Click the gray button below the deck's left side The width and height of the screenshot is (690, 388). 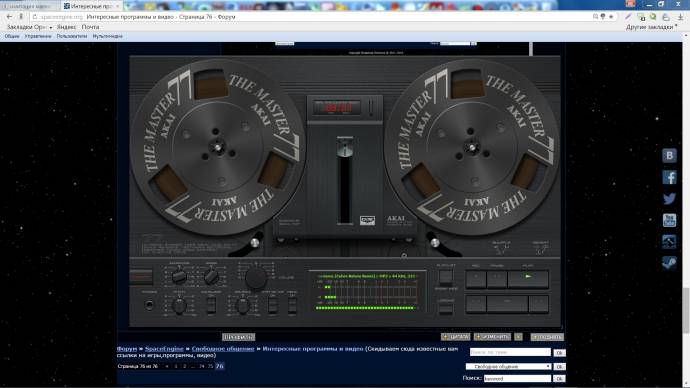point(239,337)
